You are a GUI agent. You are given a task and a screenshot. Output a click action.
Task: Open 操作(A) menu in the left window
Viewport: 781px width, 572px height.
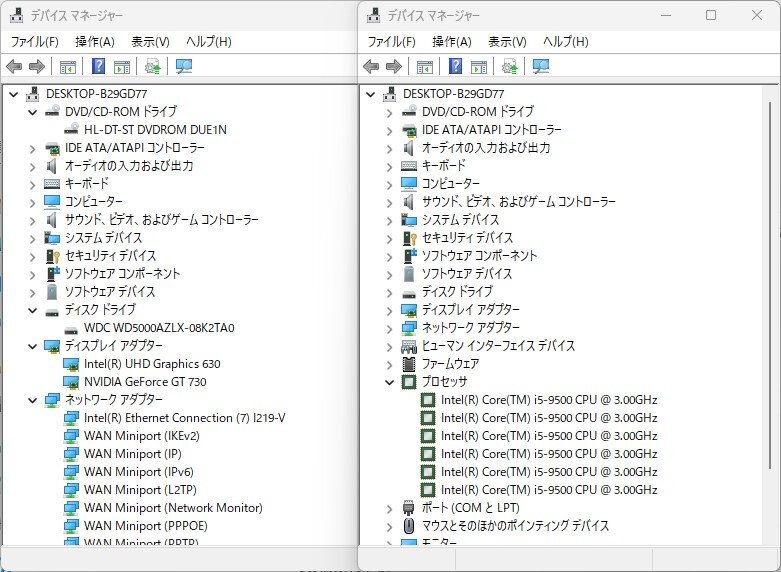click(94, 42)
